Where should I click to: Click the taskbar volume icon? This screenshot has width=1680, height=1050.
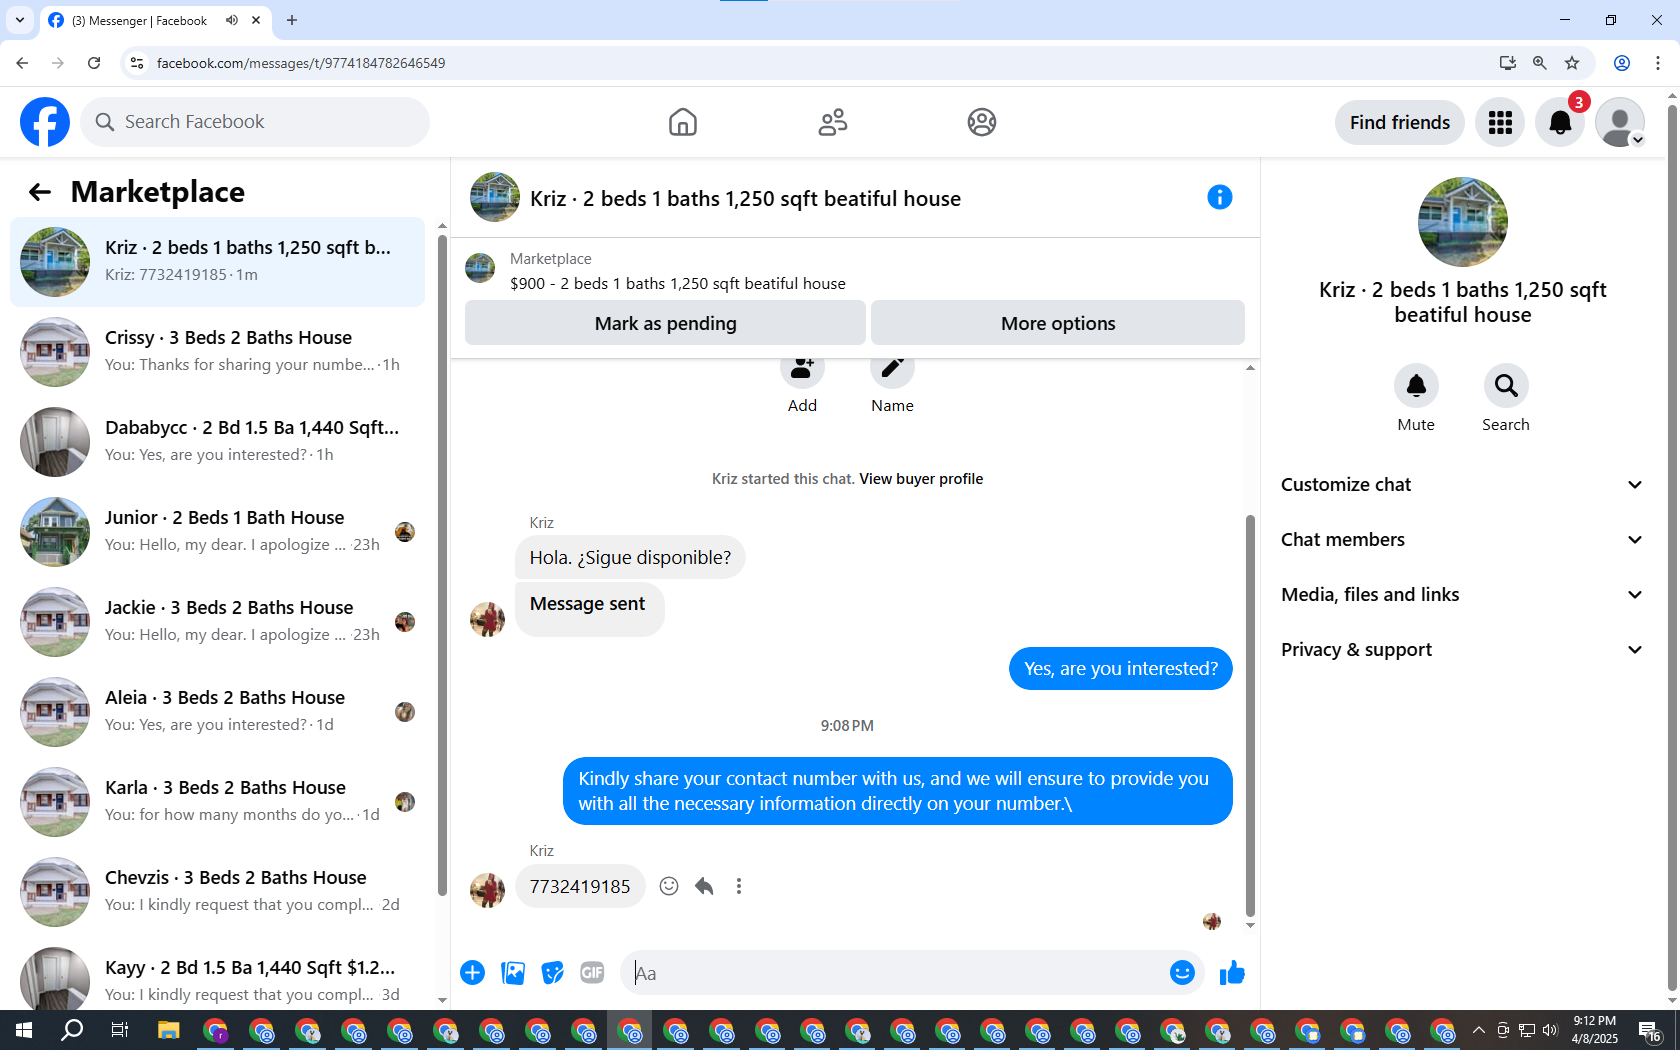pyautogui.click(x=1550, y=1030)
